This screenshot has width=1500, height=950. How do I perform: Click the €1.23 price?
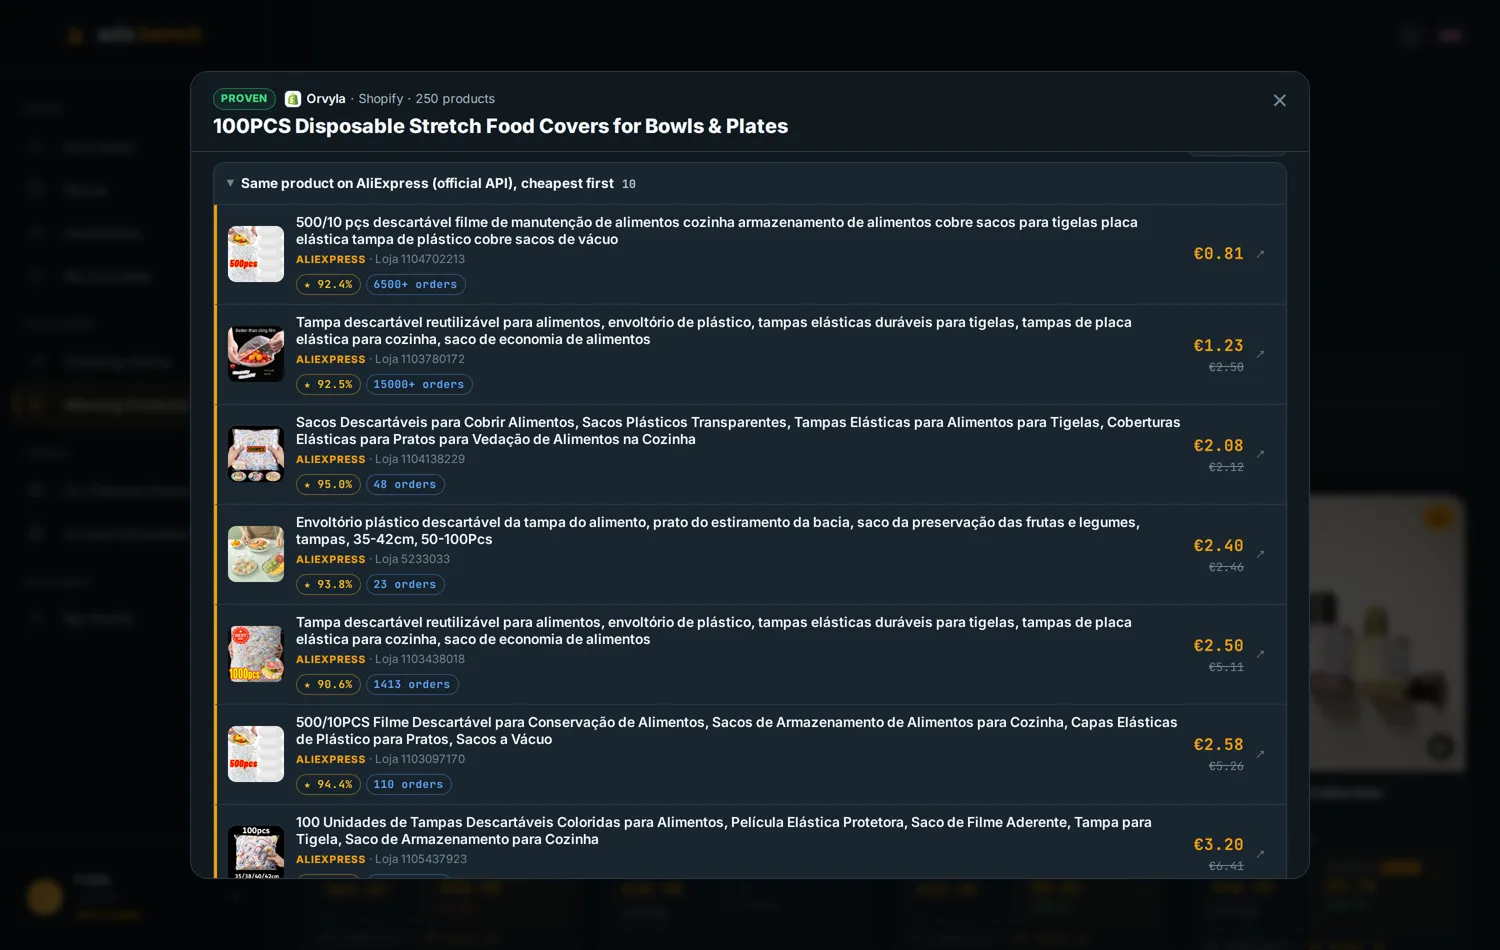(1218, 346)
